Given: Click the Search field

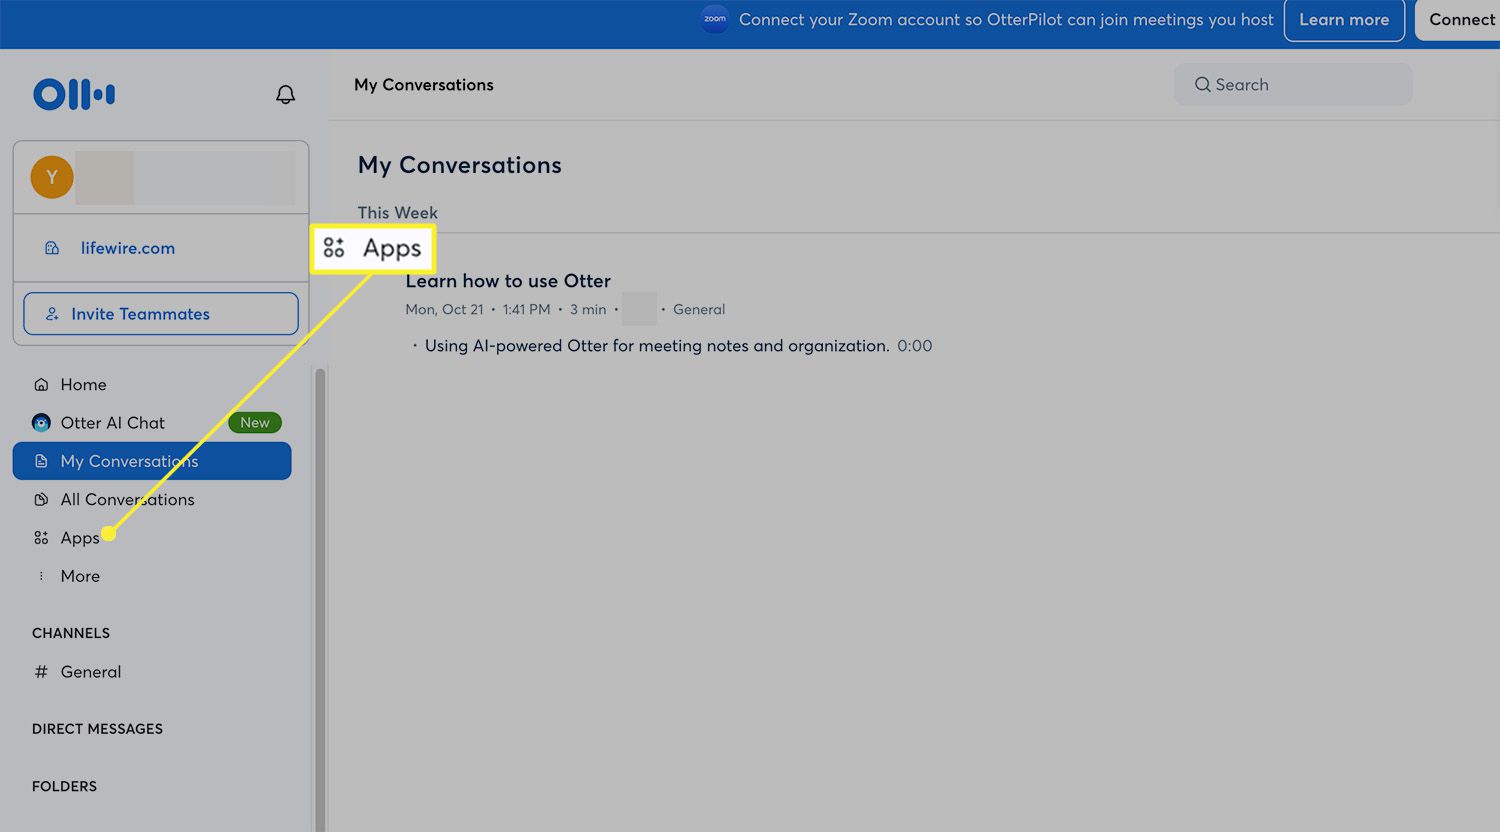Looking at the screenshot, I should 1293,85.
